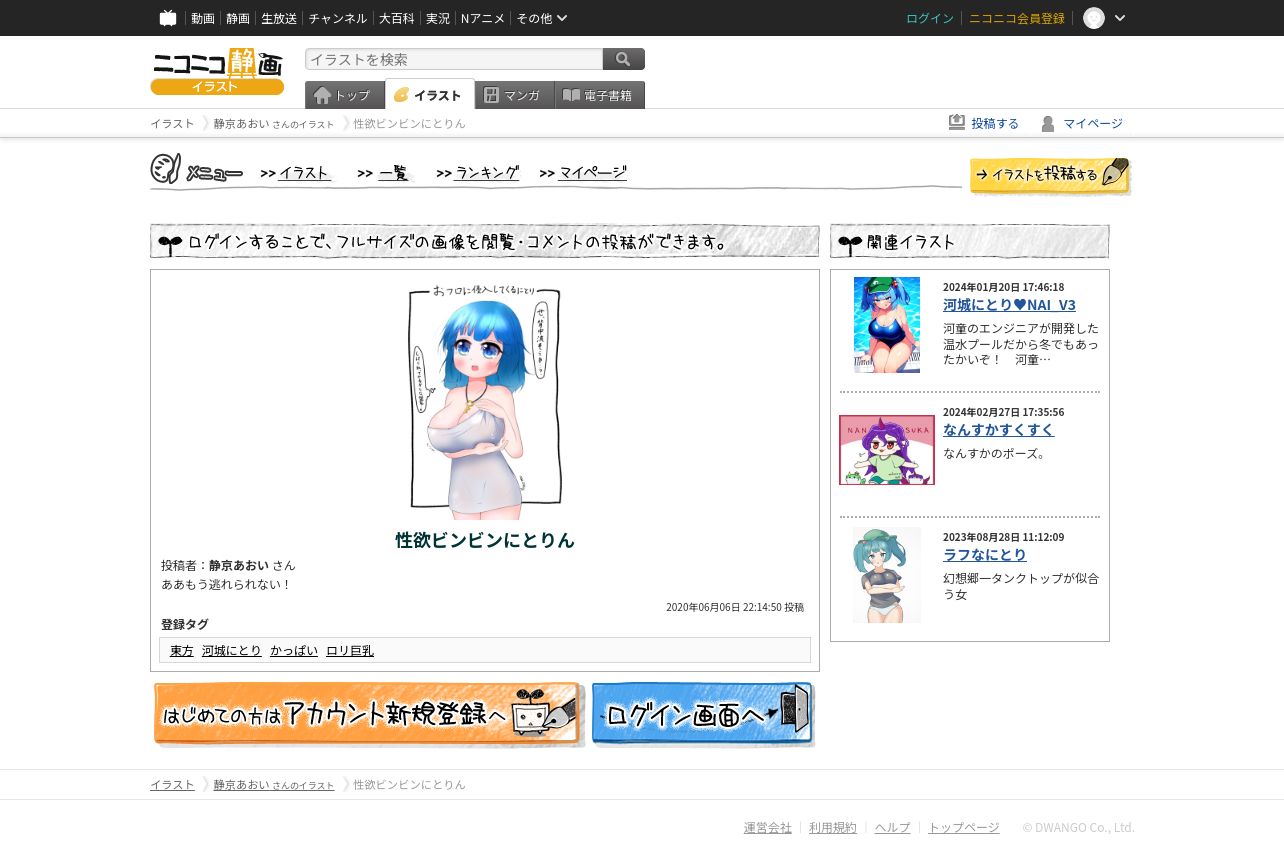Select the 東方 tag
This screenshot has width=1284, height=854.
(182, 651)
